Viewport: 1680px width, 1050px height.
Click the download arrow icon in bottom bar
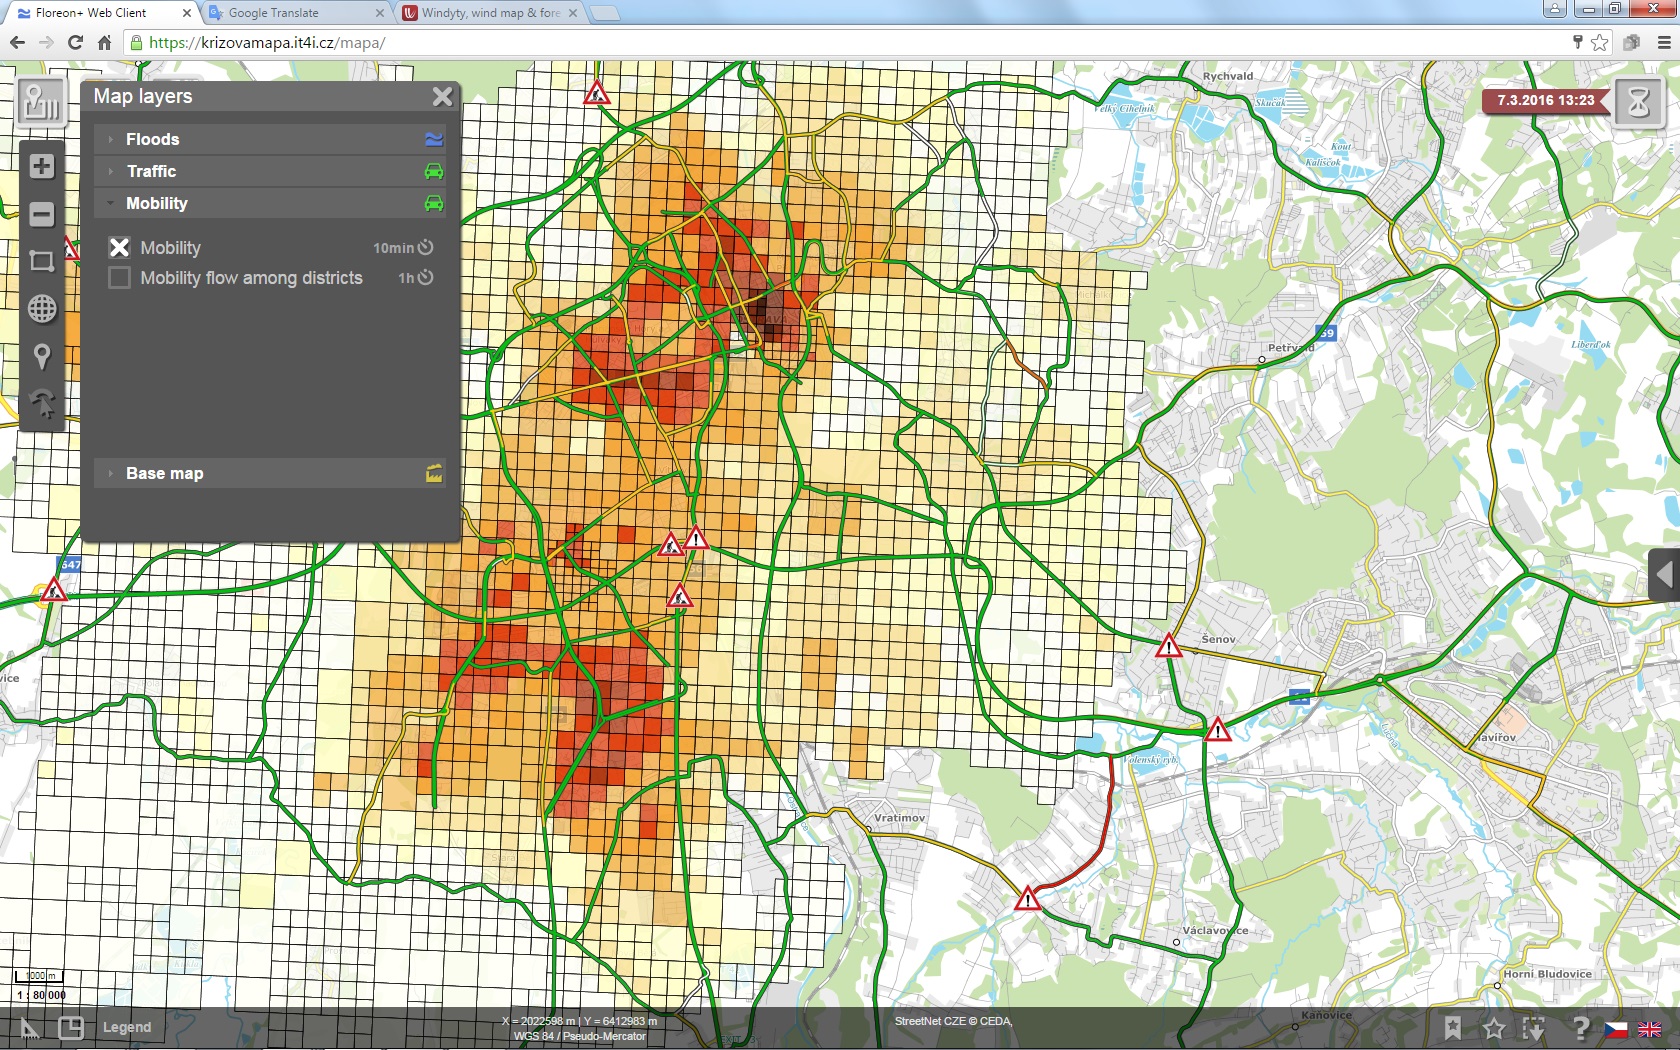(1533, 1027)
